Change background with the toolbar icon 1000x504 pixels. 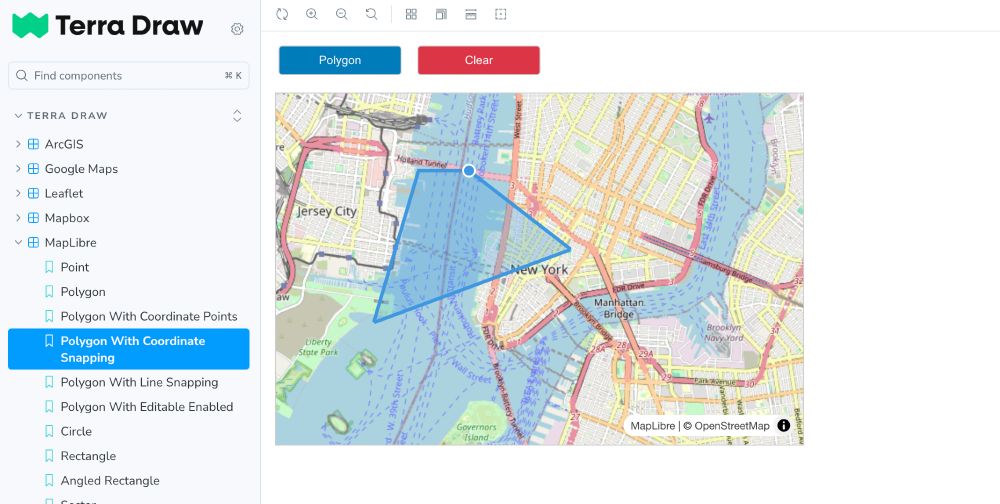click(x=441, y=14)
